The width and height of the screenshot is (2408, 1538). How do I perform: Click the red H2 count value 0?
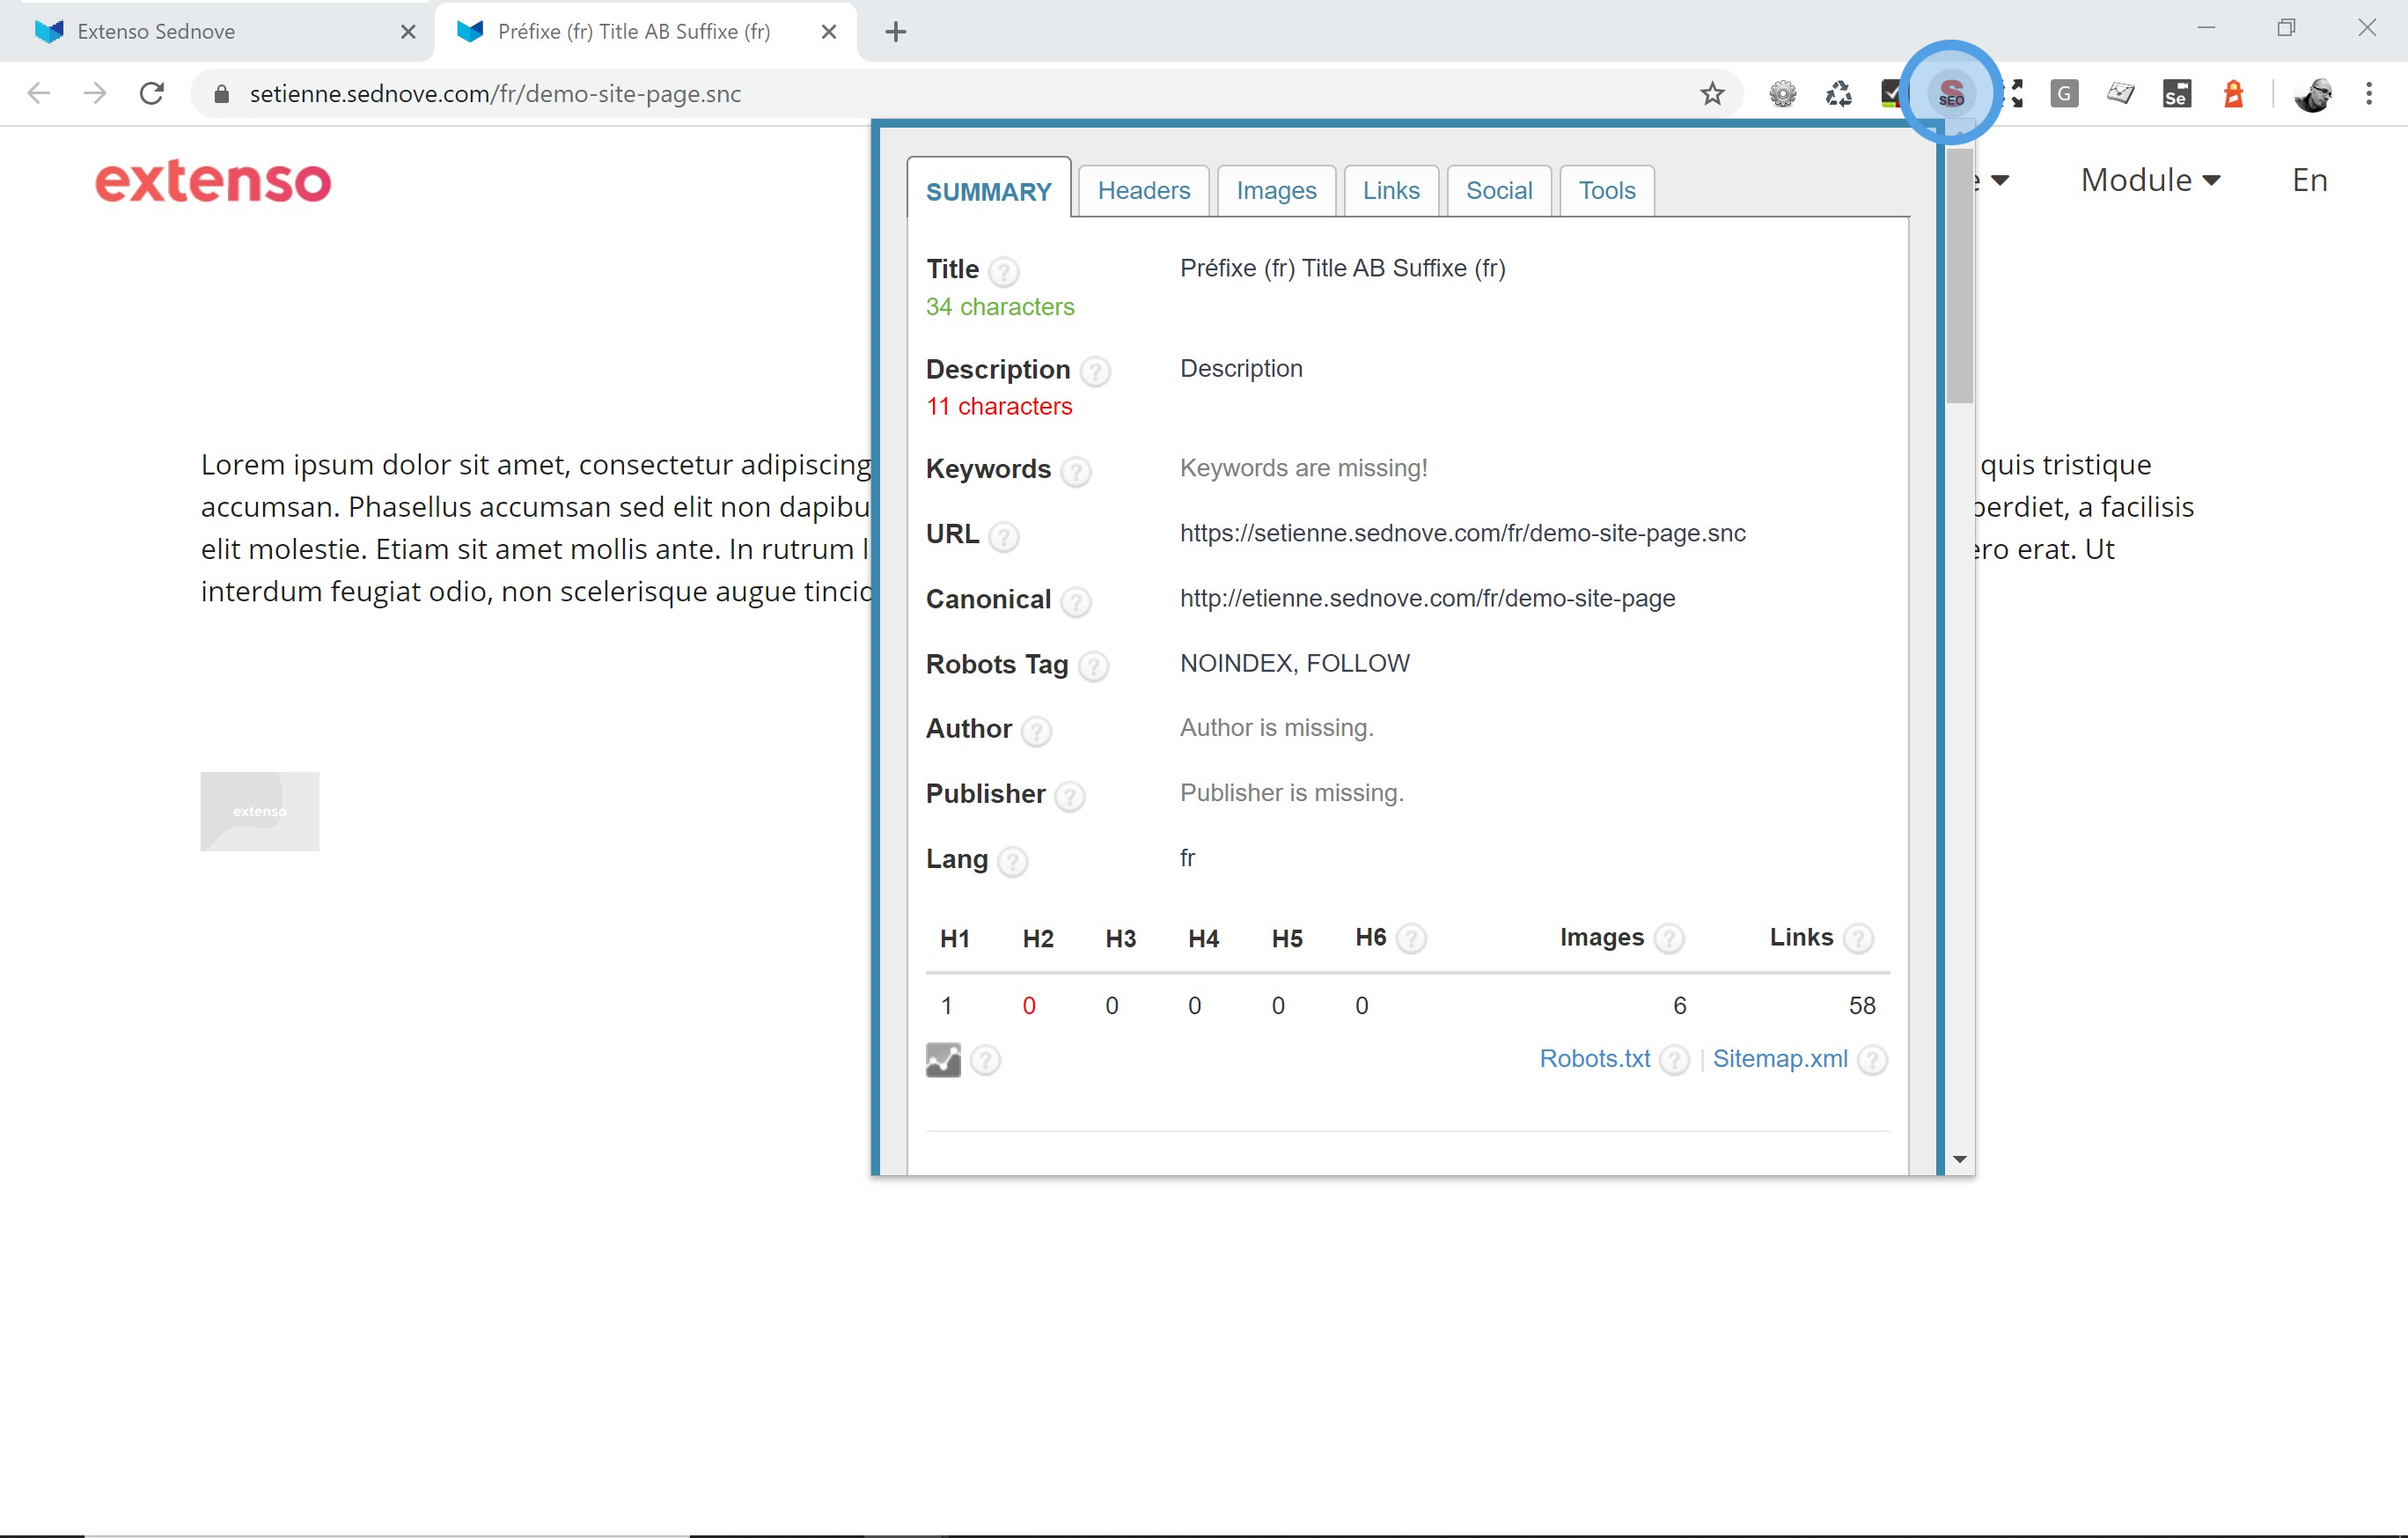tap(1028, 1005)
